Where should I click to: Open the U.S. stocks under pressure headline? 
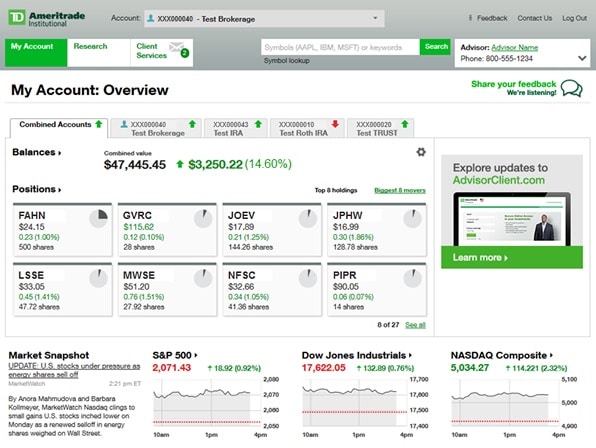coord(74,370)
